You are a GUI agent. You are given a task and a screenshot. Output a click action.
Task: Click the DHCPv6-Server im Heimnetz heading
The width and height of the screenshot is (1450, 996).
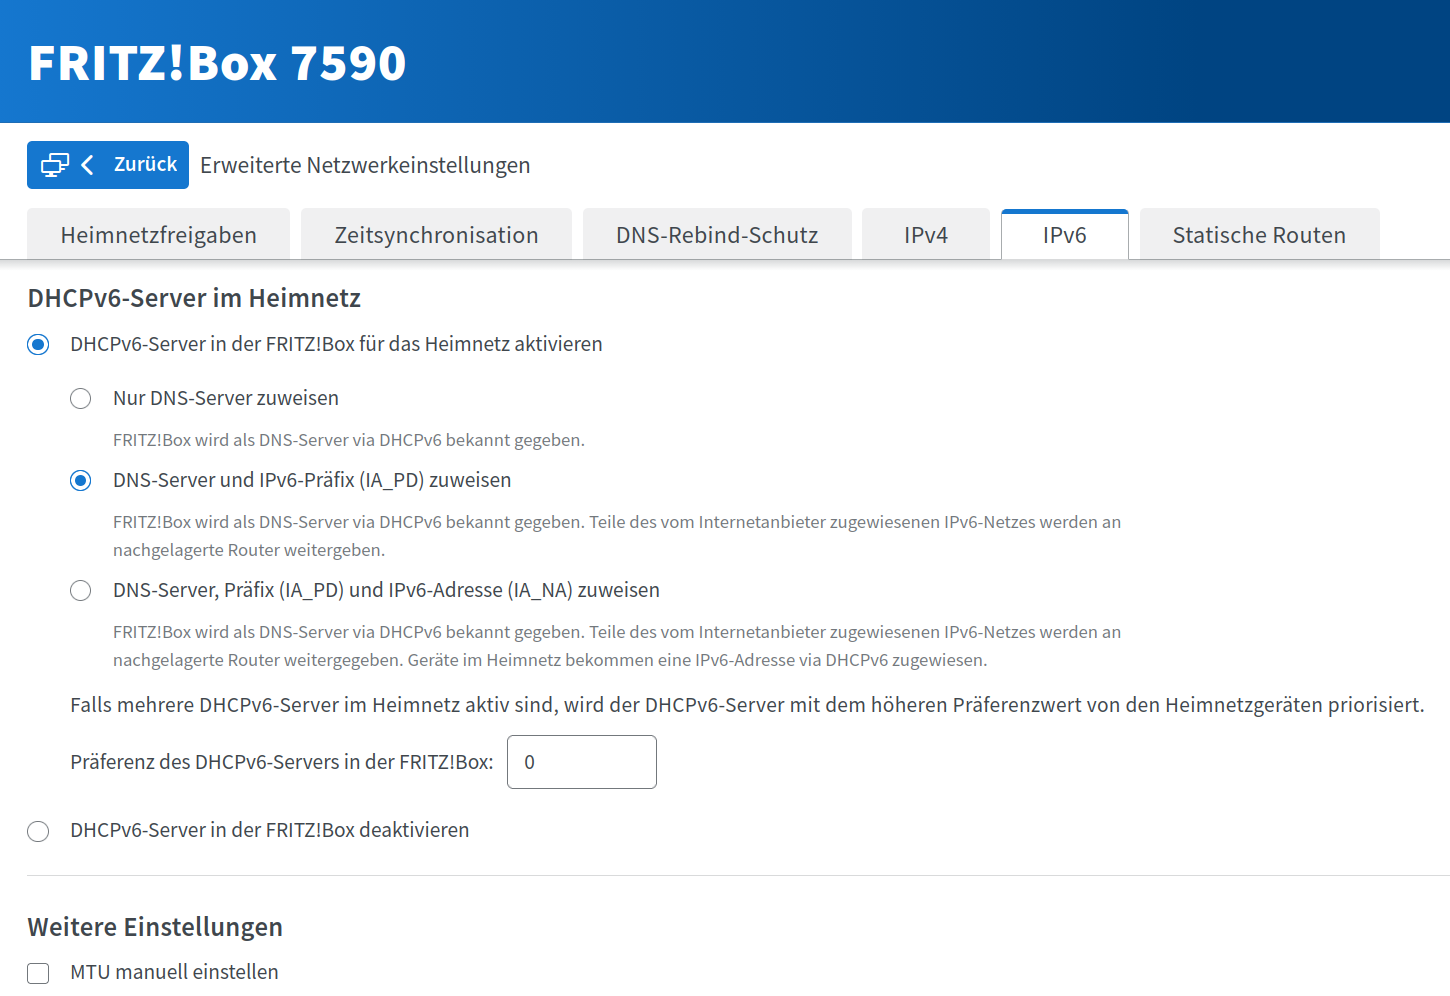(x=194, y=298)
